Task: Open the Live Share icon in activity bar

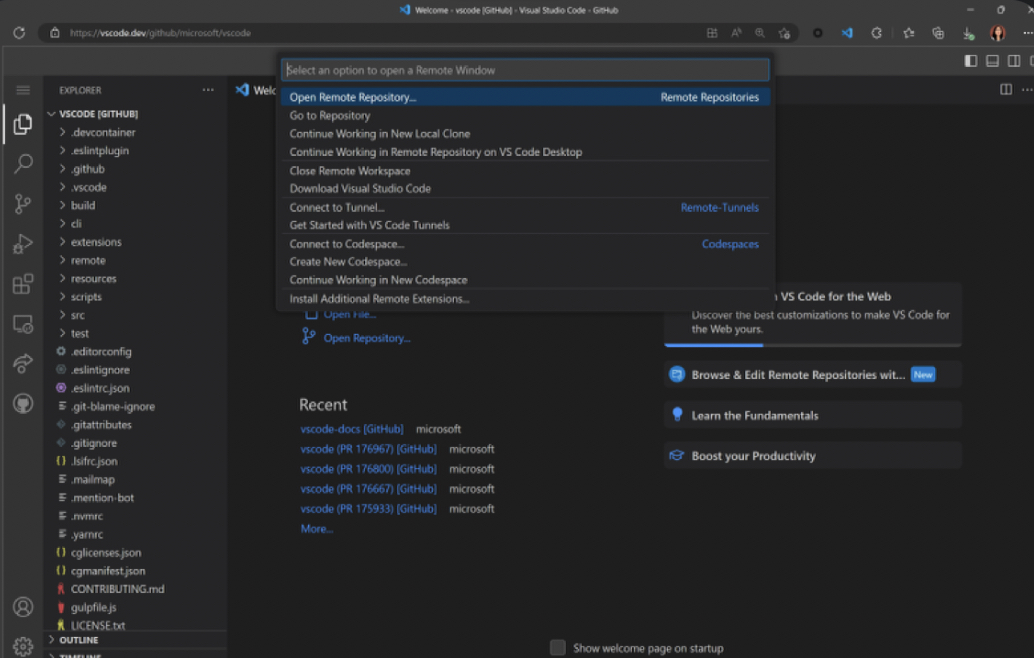Action: point(23,364)
